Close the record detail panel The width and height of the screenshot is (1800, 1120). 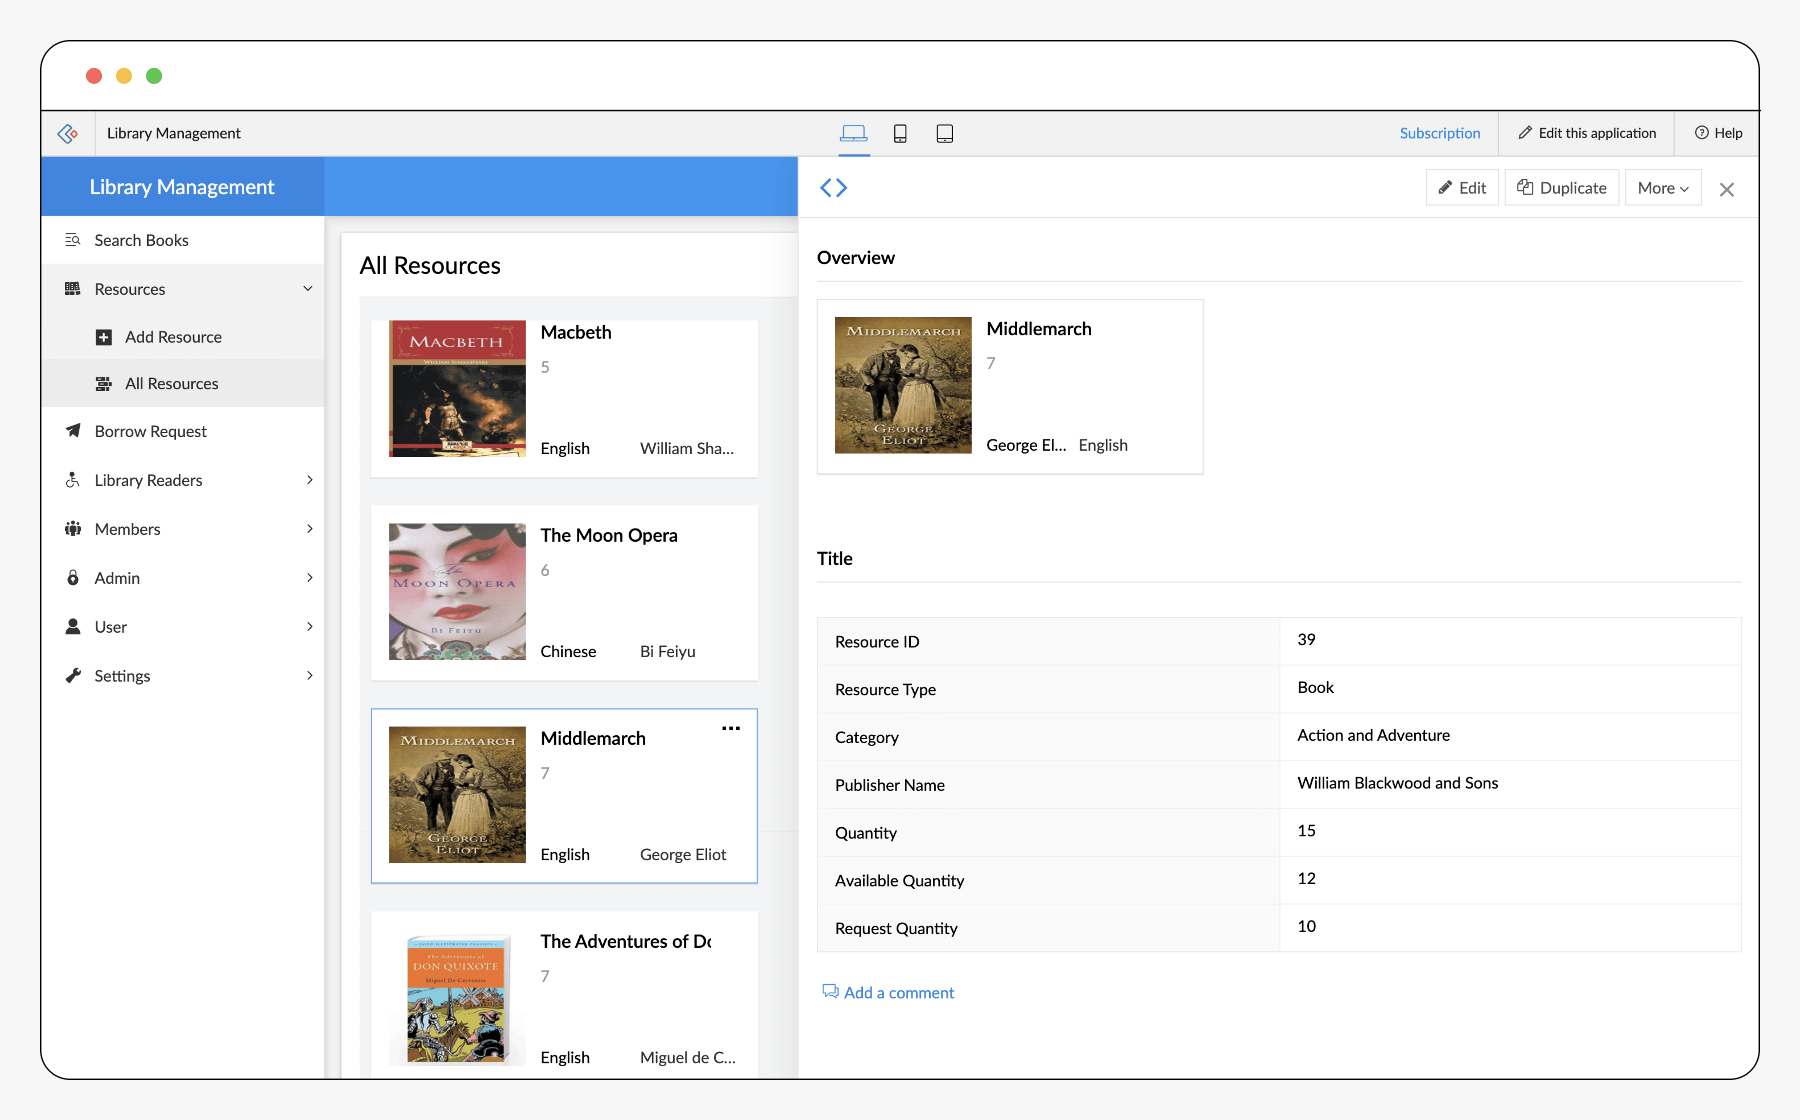[x=1726, y=189]
